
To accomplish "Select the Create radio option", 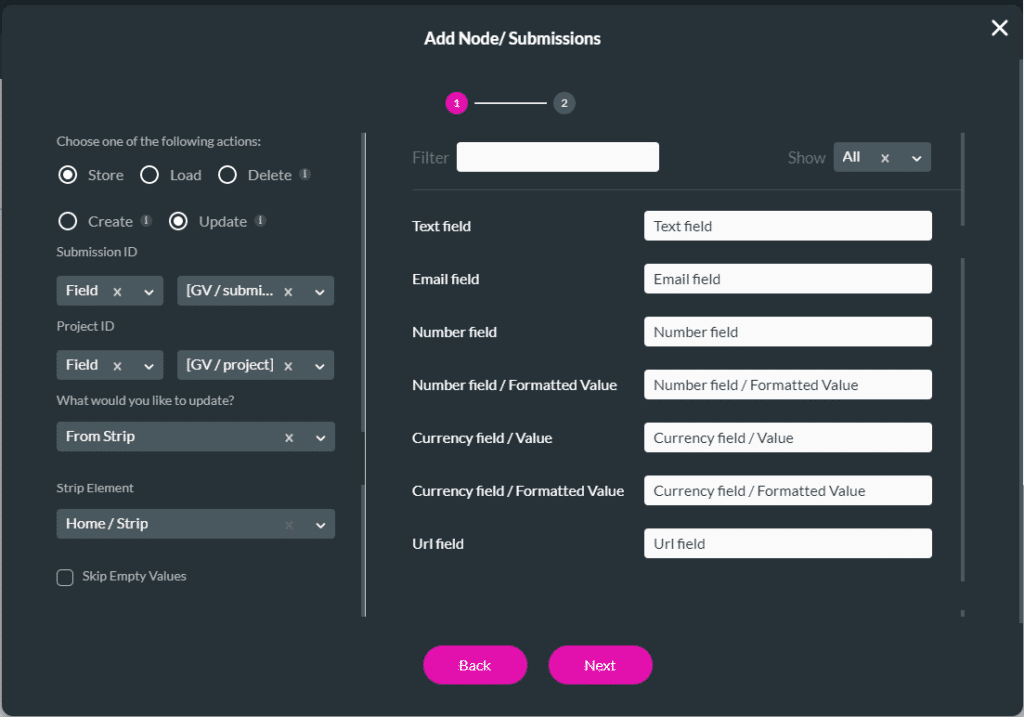I will (x=68, y=221).
